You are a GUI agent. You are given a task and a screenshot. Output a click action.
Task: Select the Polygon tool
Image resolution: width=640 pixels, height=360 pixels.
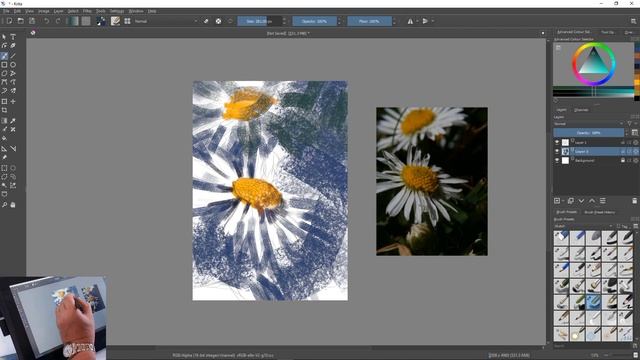[x=4, y=73]
